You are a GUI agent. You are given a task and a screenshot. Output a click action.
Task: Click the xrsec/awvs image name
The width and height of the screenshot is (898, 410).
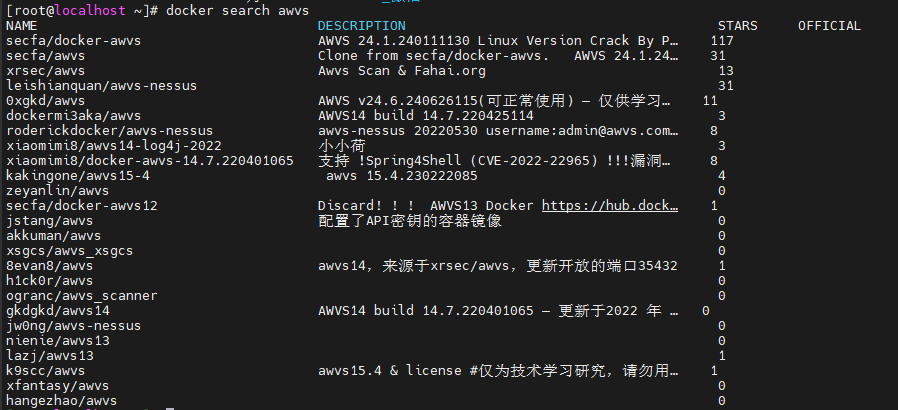coord(45,70)
